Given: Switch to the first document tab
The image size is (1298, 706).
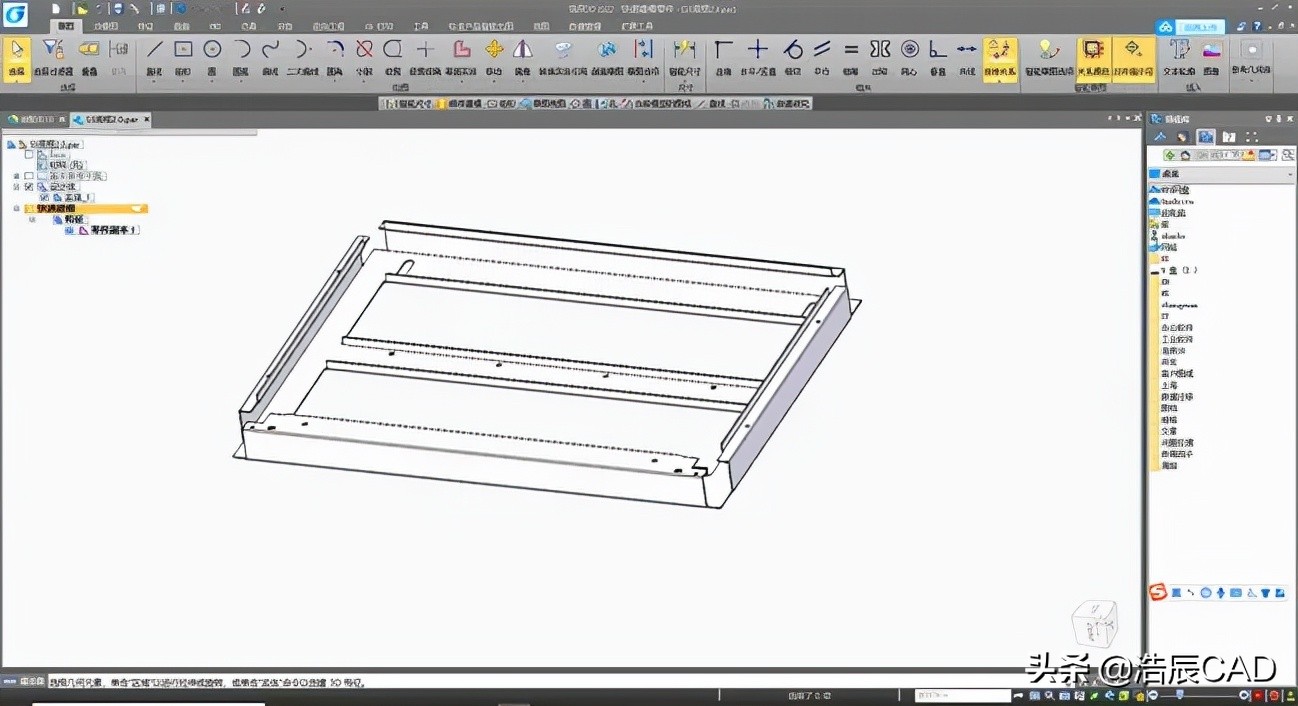Looking at the screenshot, I should [x=35, y=120].
